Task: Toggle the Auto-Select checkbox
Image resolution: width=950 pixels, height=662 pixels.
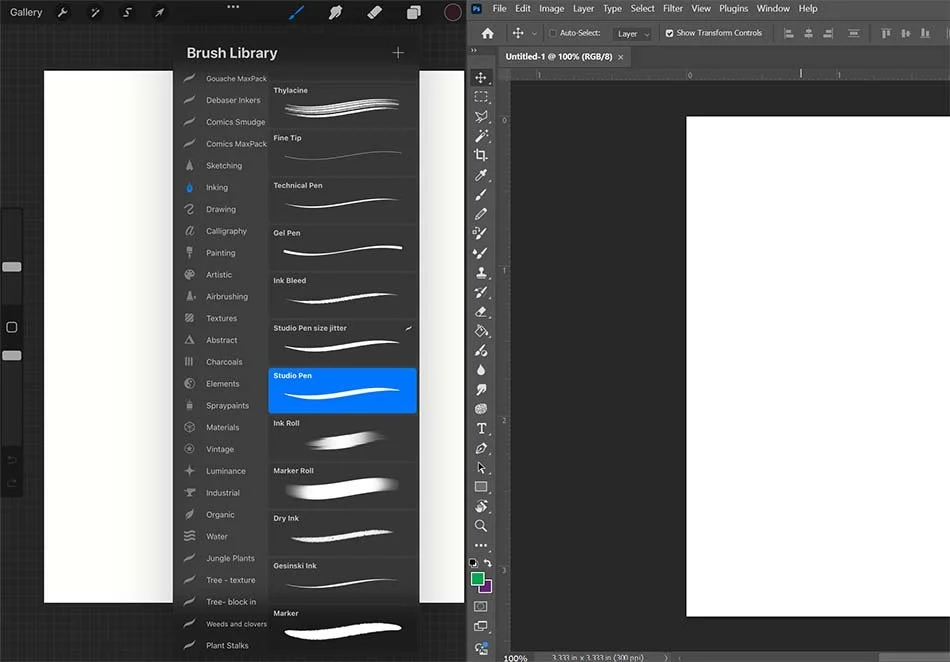Action: click(x=553, y=33)
